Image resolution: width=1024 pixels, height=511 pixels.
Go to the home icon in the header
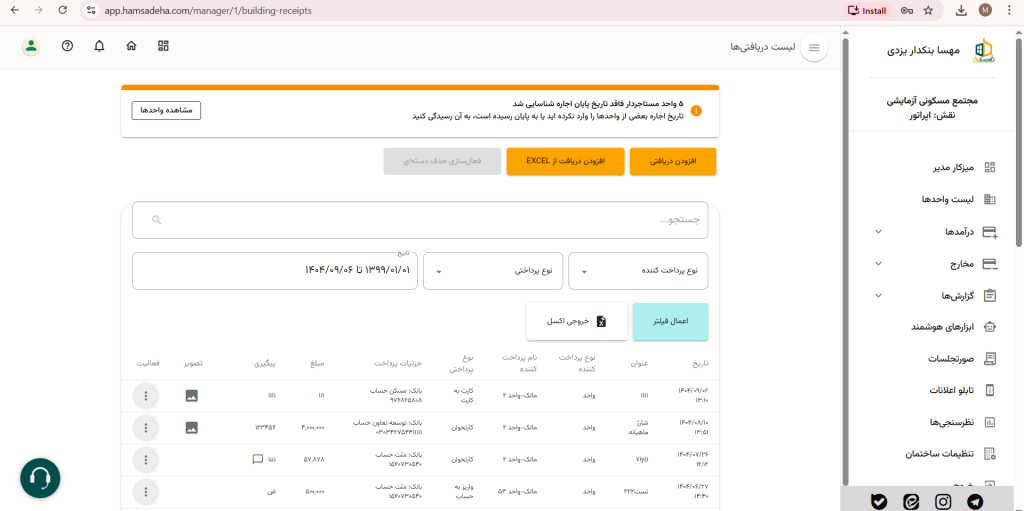tap(131, 46)
